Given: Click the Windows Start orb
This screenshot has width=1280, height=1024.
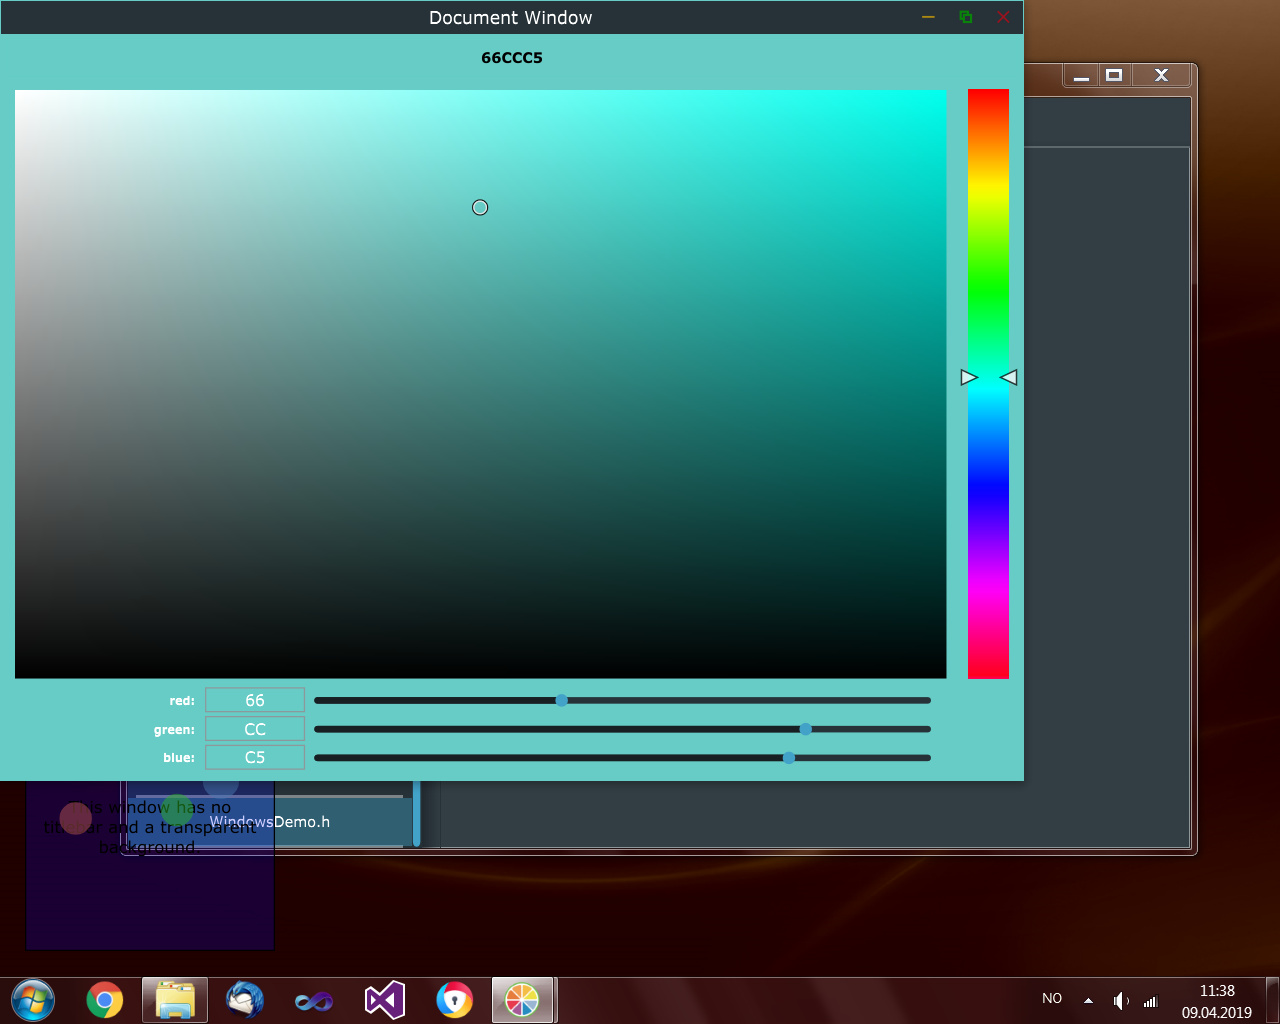Looking at the screenshot, I should click(x=33, y=1000).
